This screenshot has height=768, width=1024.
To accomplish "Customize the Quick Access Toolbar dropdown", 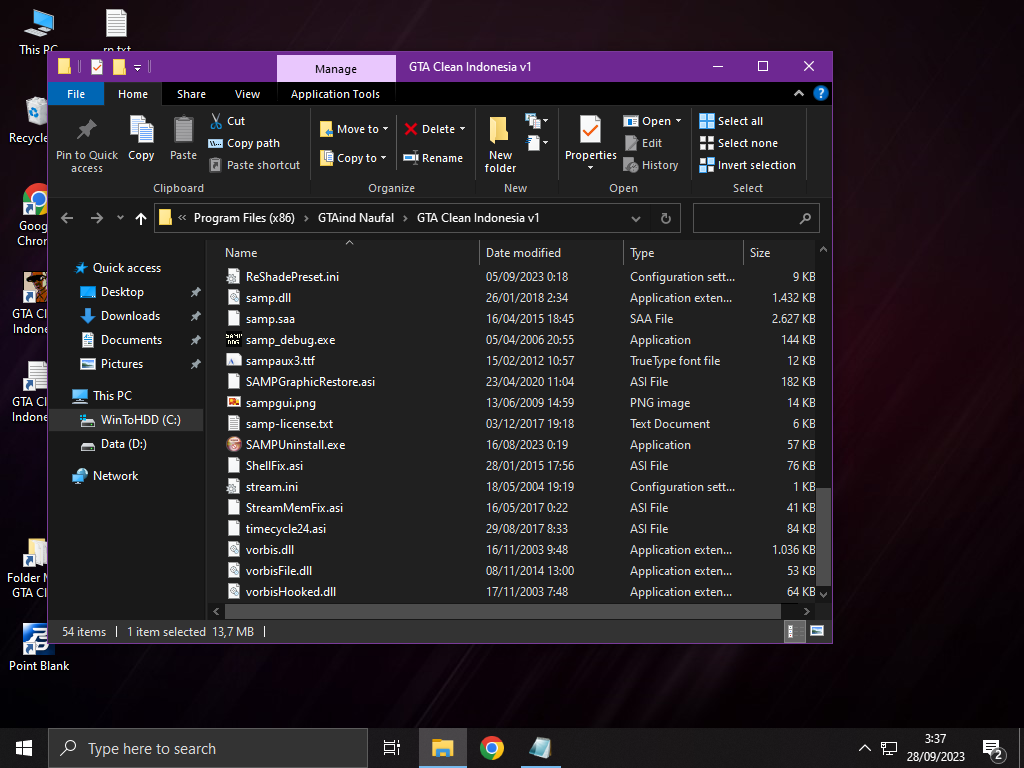I will (137, 67).
